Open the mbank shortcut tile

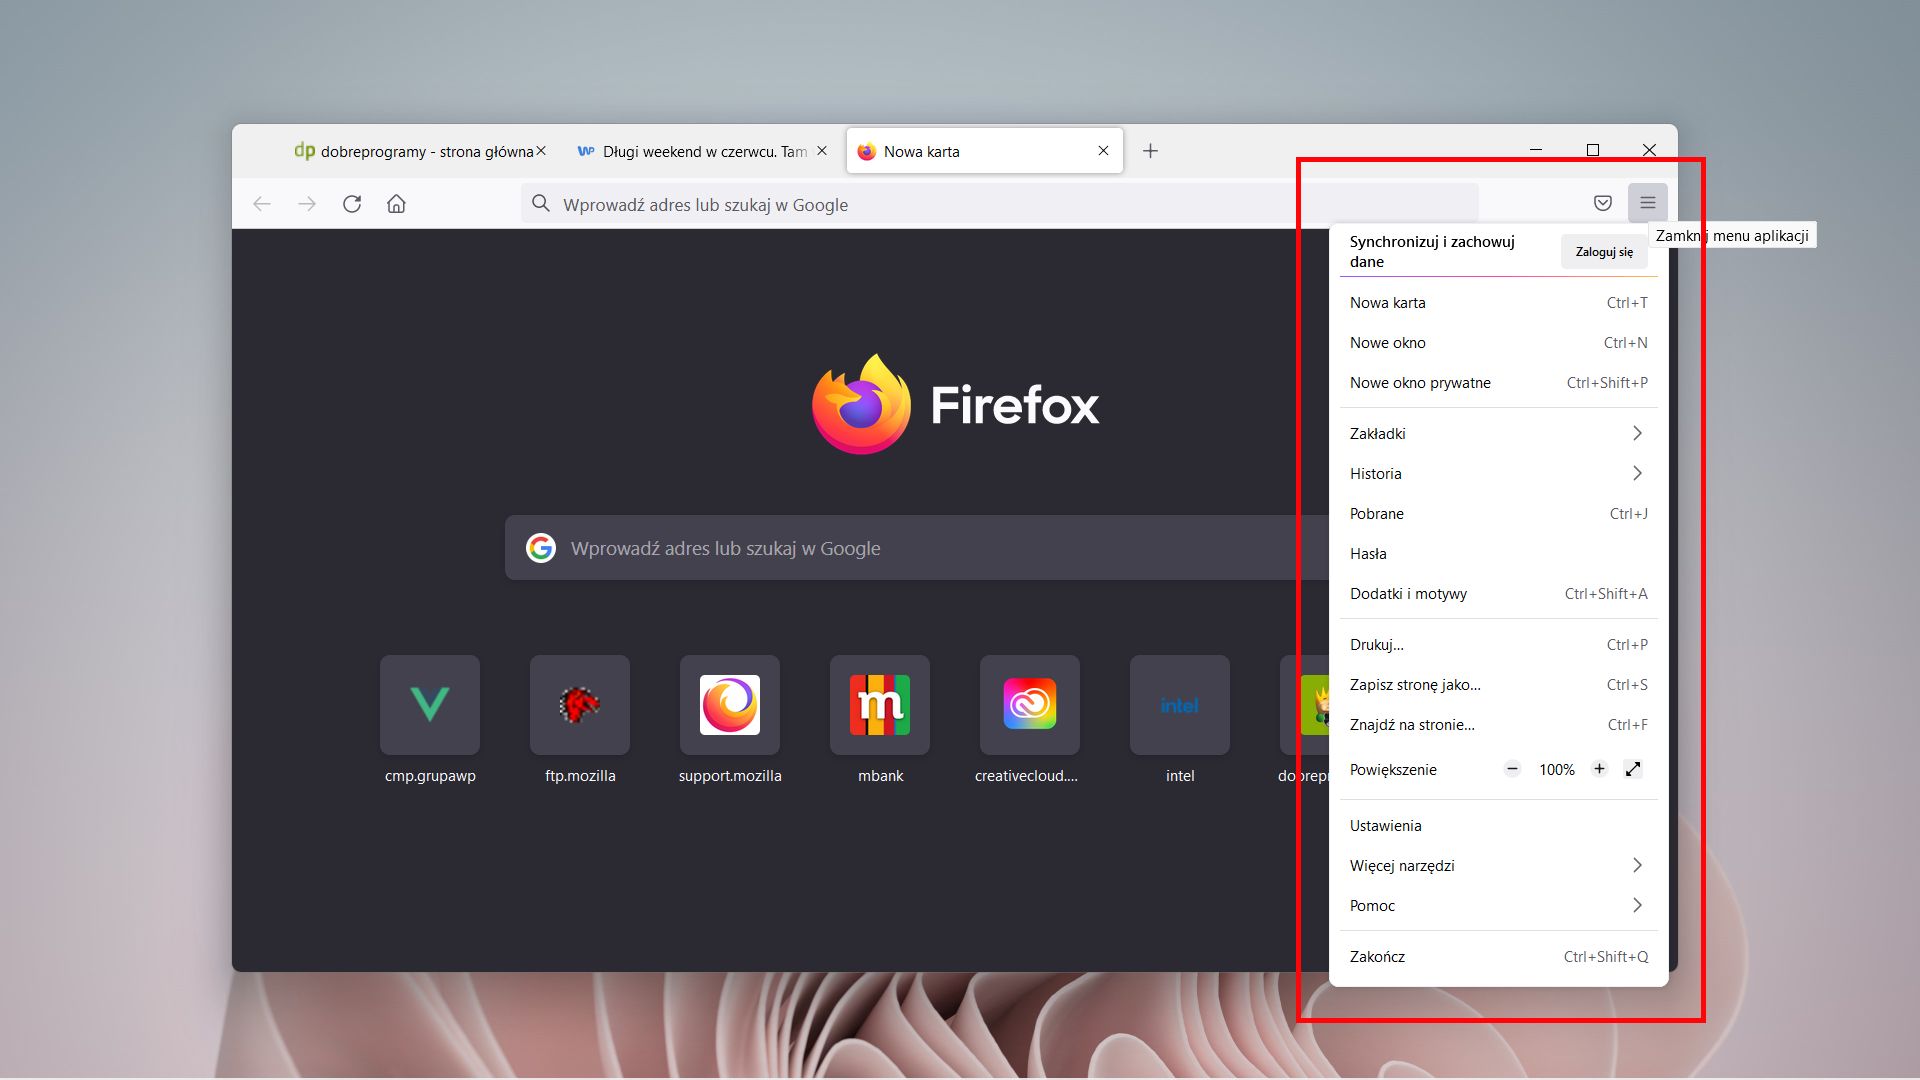point(879,705)
